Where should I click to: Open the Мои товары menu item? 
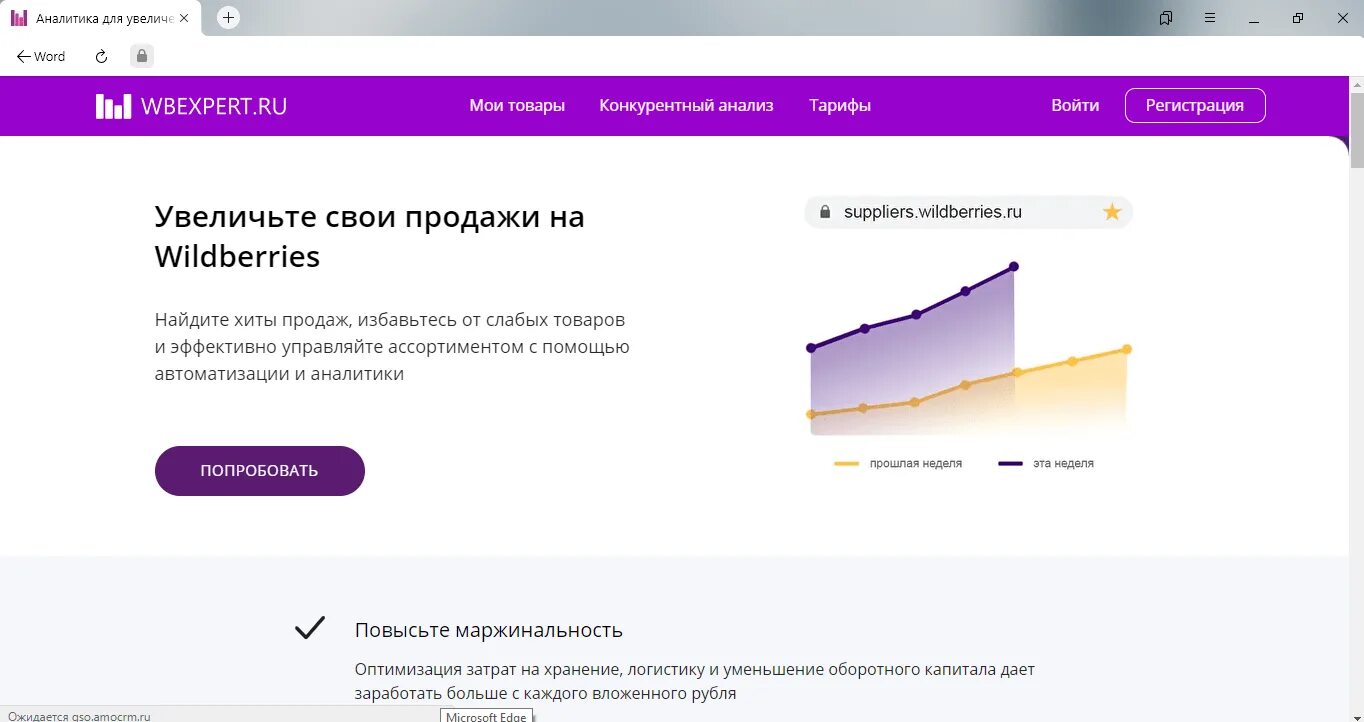517,105
